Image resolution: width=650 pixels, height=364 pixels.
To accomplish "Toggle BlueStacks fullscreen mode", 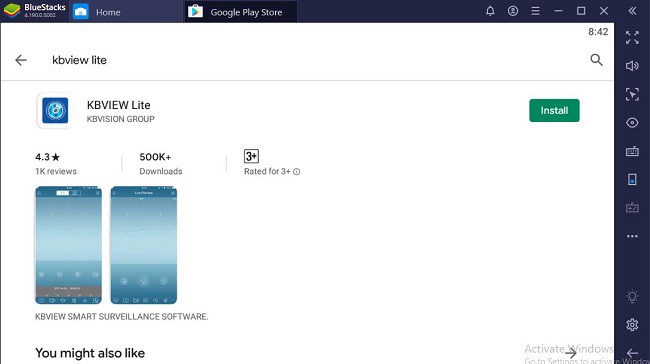I will [632, 38].
